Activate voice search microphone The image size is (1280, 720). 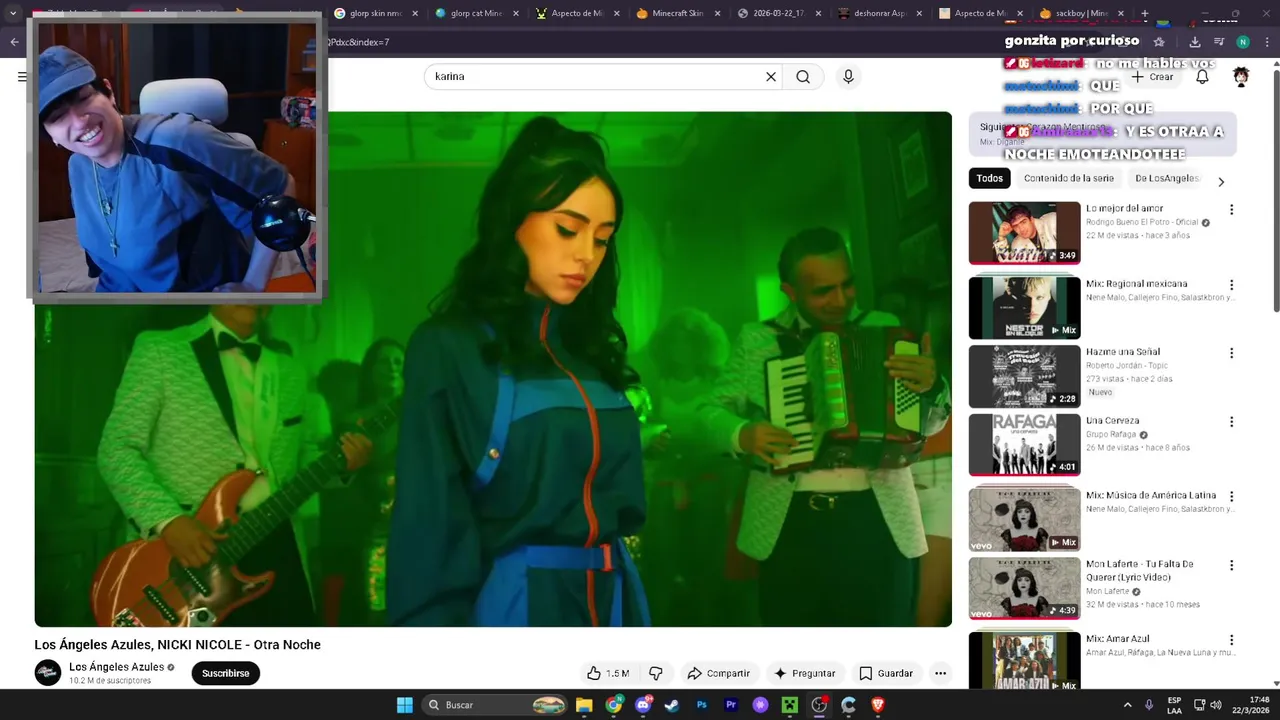848,77
